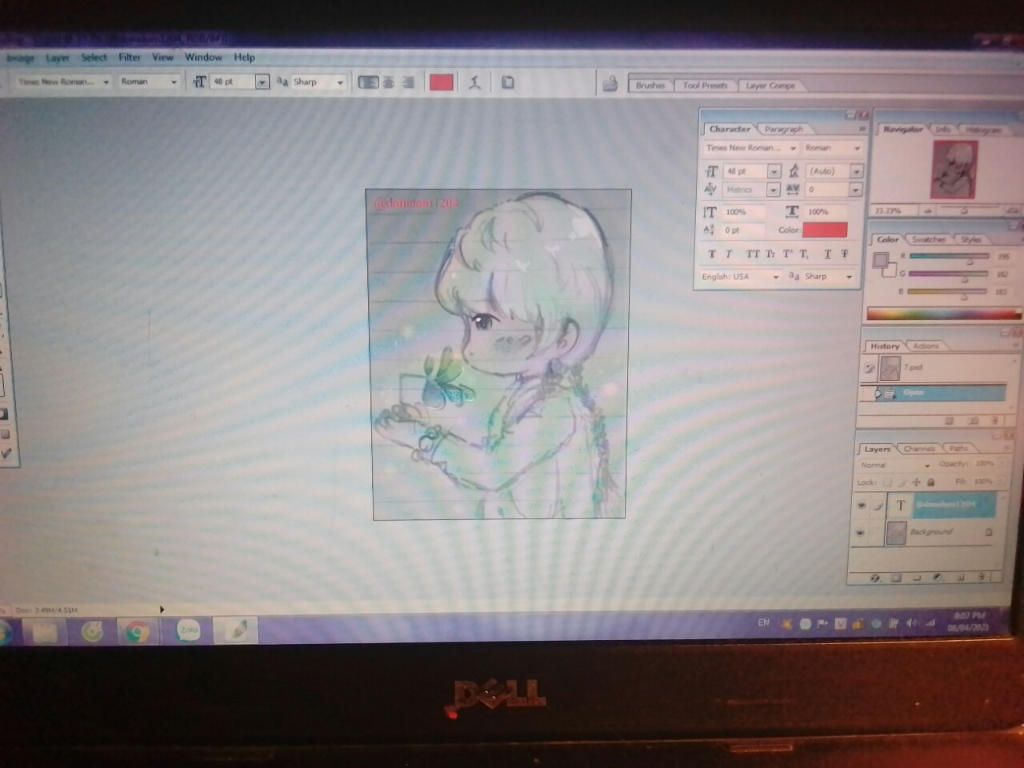Toggle All Caps in Character panel
Image resolution: width=1024 pixels, height=768 pixels.
[753, 254]
